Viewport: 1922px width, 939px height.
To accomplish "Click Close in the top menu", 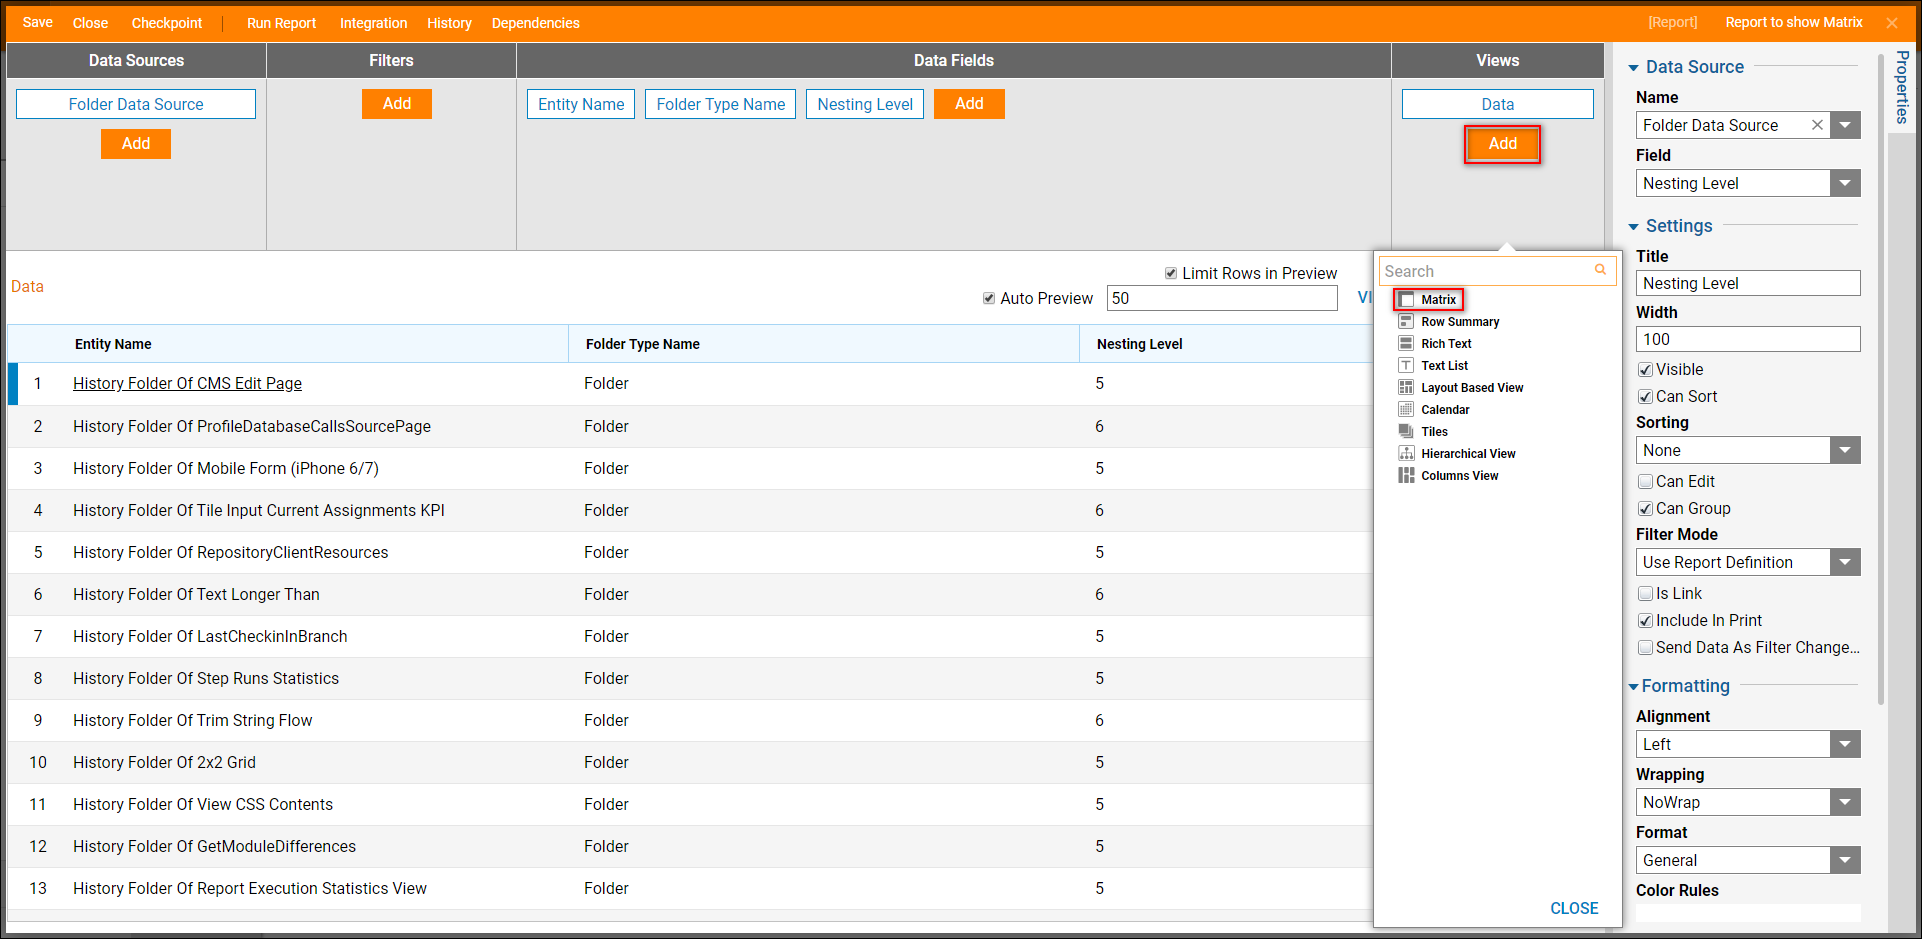I will click(90, 23).
